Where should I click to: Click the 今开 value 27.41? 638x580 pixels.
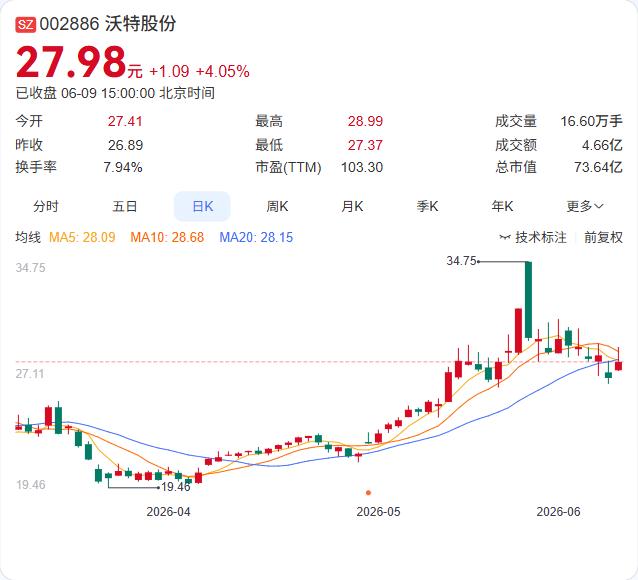click(x=125, y=121)
